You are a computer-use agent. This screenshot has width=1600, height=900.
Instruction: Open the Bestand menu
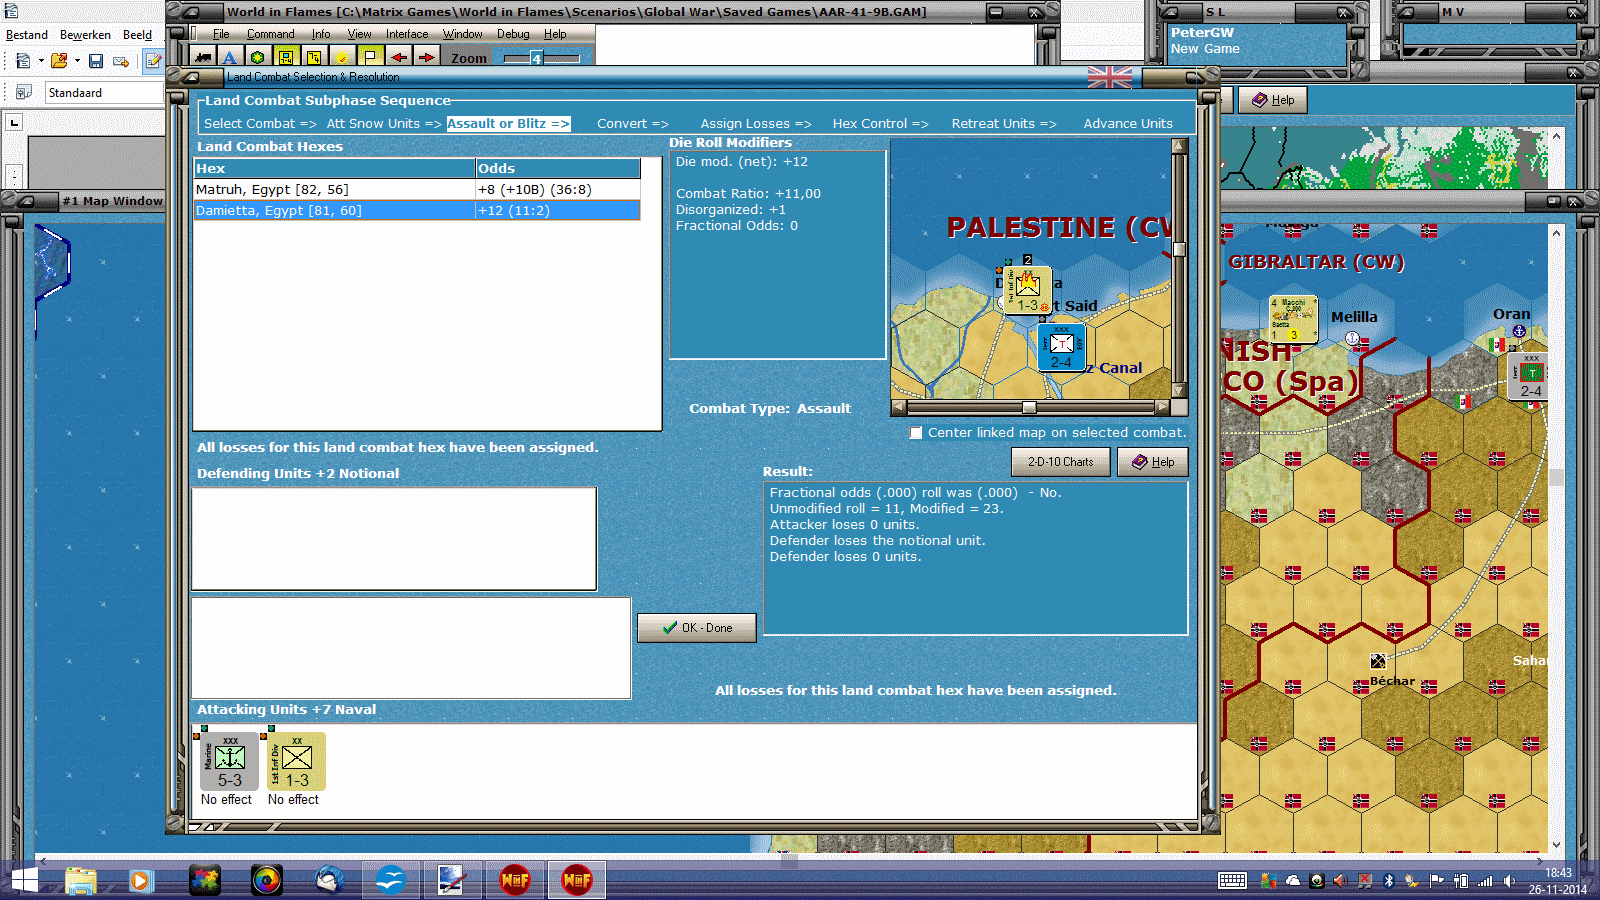pyautogui.click(x=27, y=35)
